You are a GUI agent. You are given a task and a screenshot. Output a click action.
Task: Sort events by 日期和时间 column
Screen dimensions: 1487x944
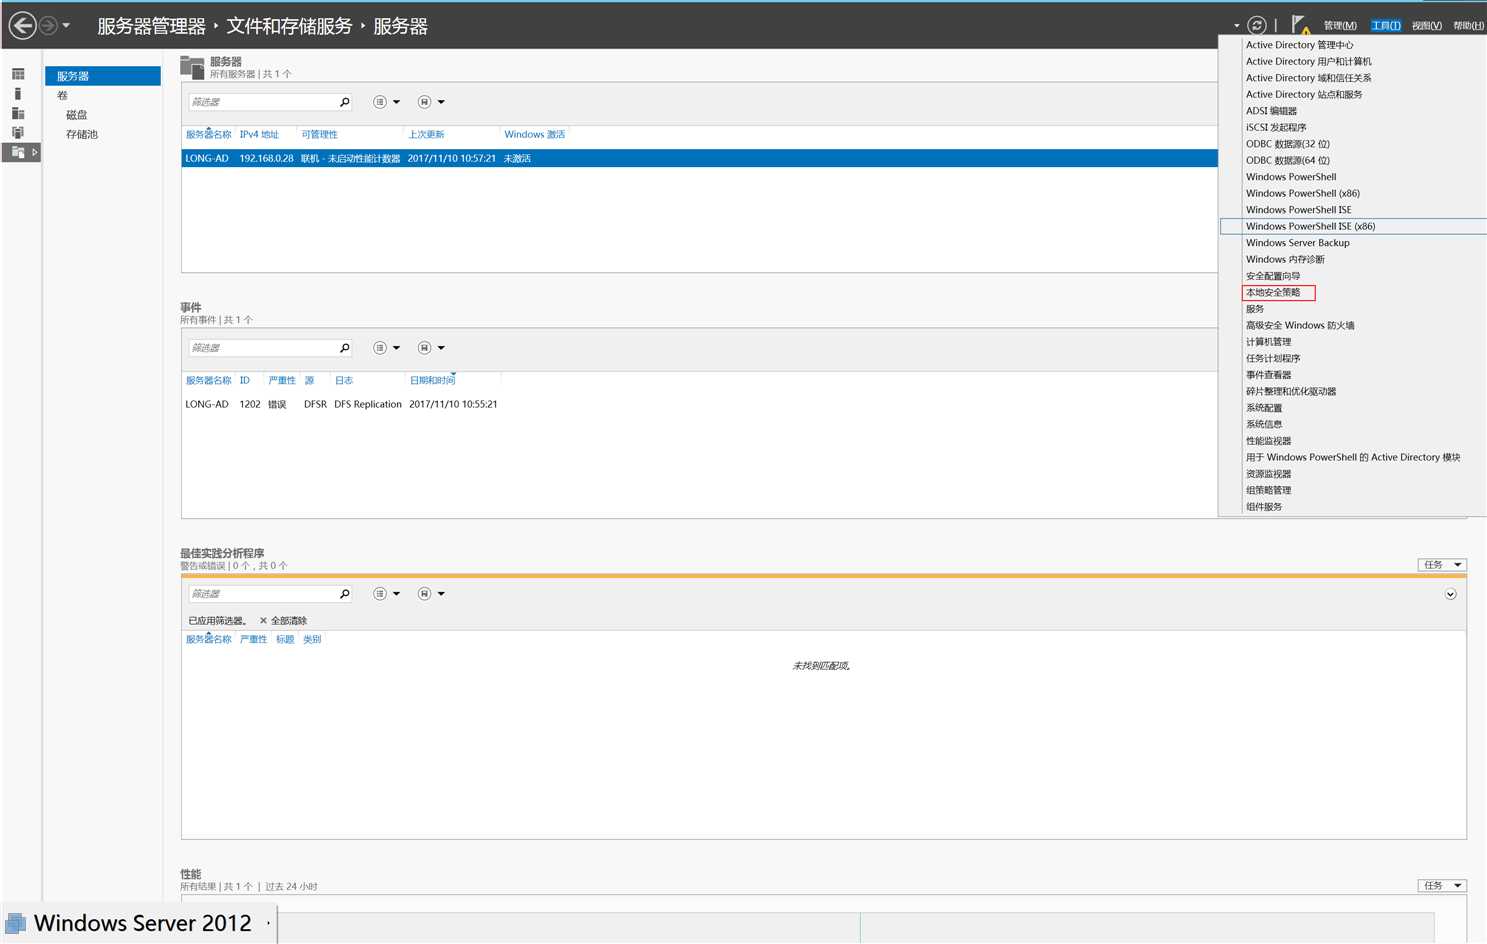tap(432, 380)
